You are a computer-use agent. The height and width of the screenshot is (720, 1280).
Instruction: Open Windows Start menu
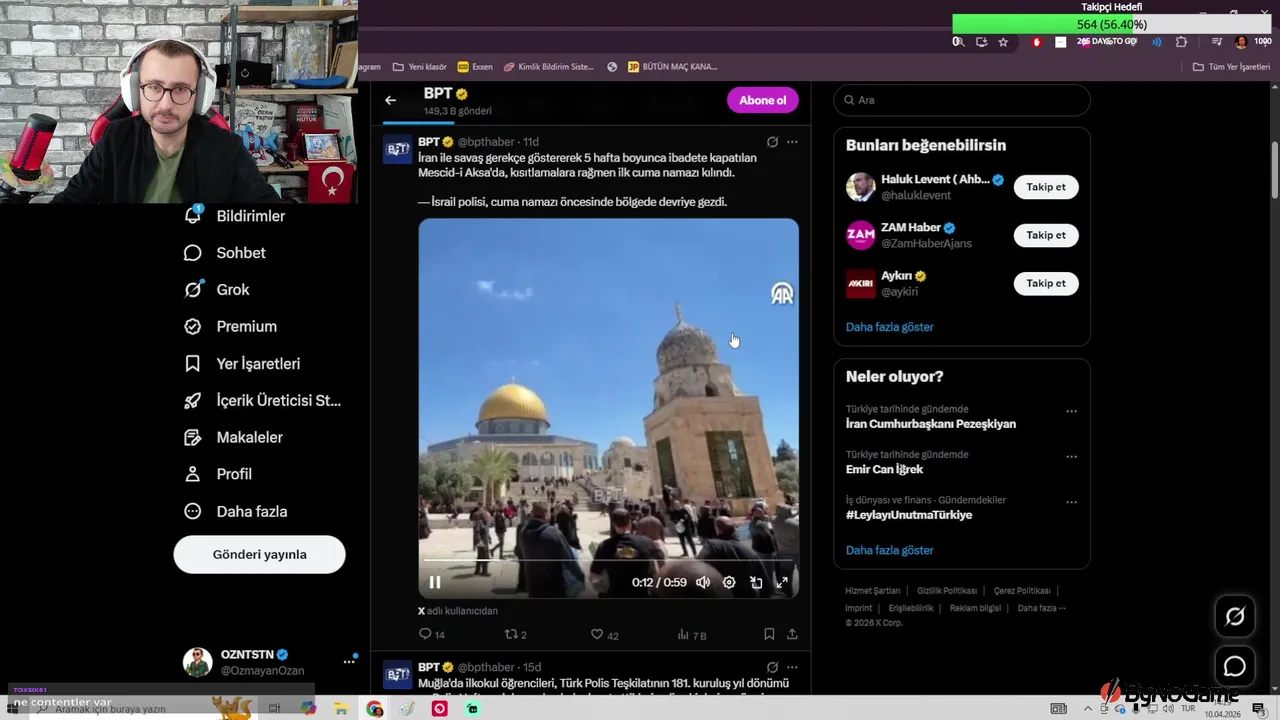(x=12, y=709)
